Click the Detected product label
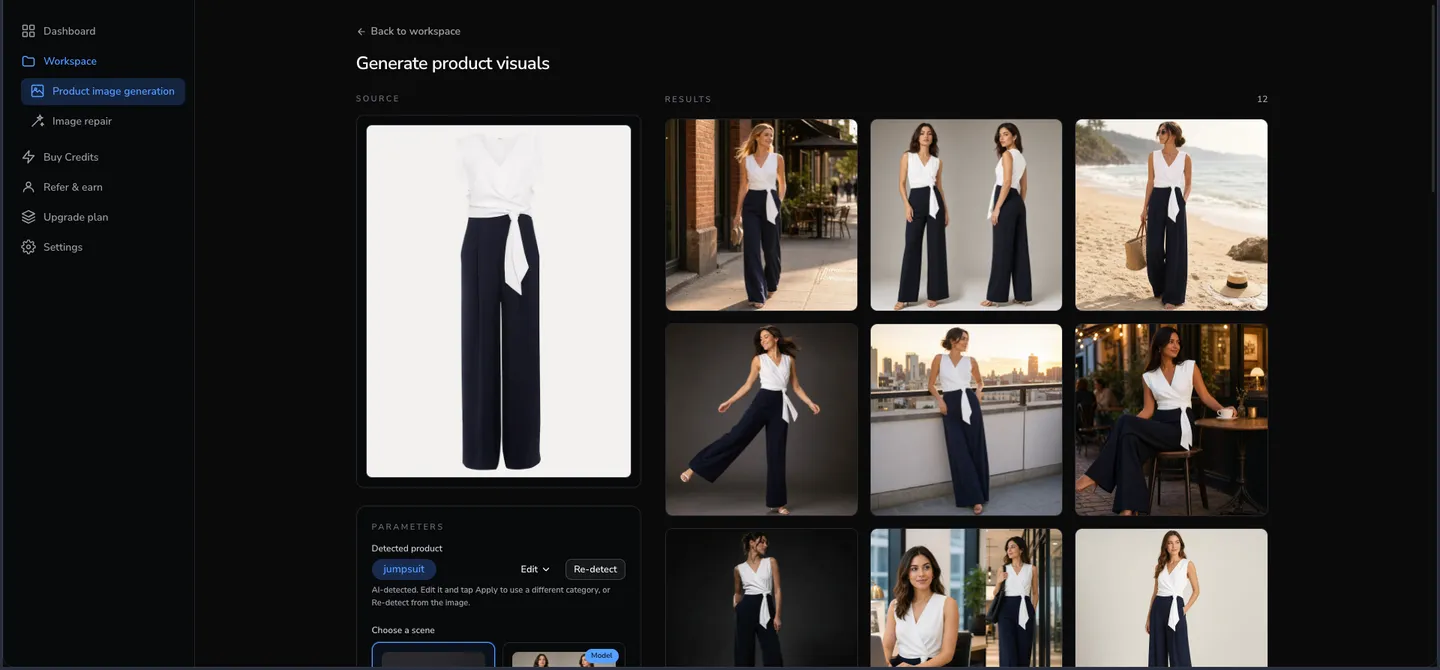 (407, 548)
